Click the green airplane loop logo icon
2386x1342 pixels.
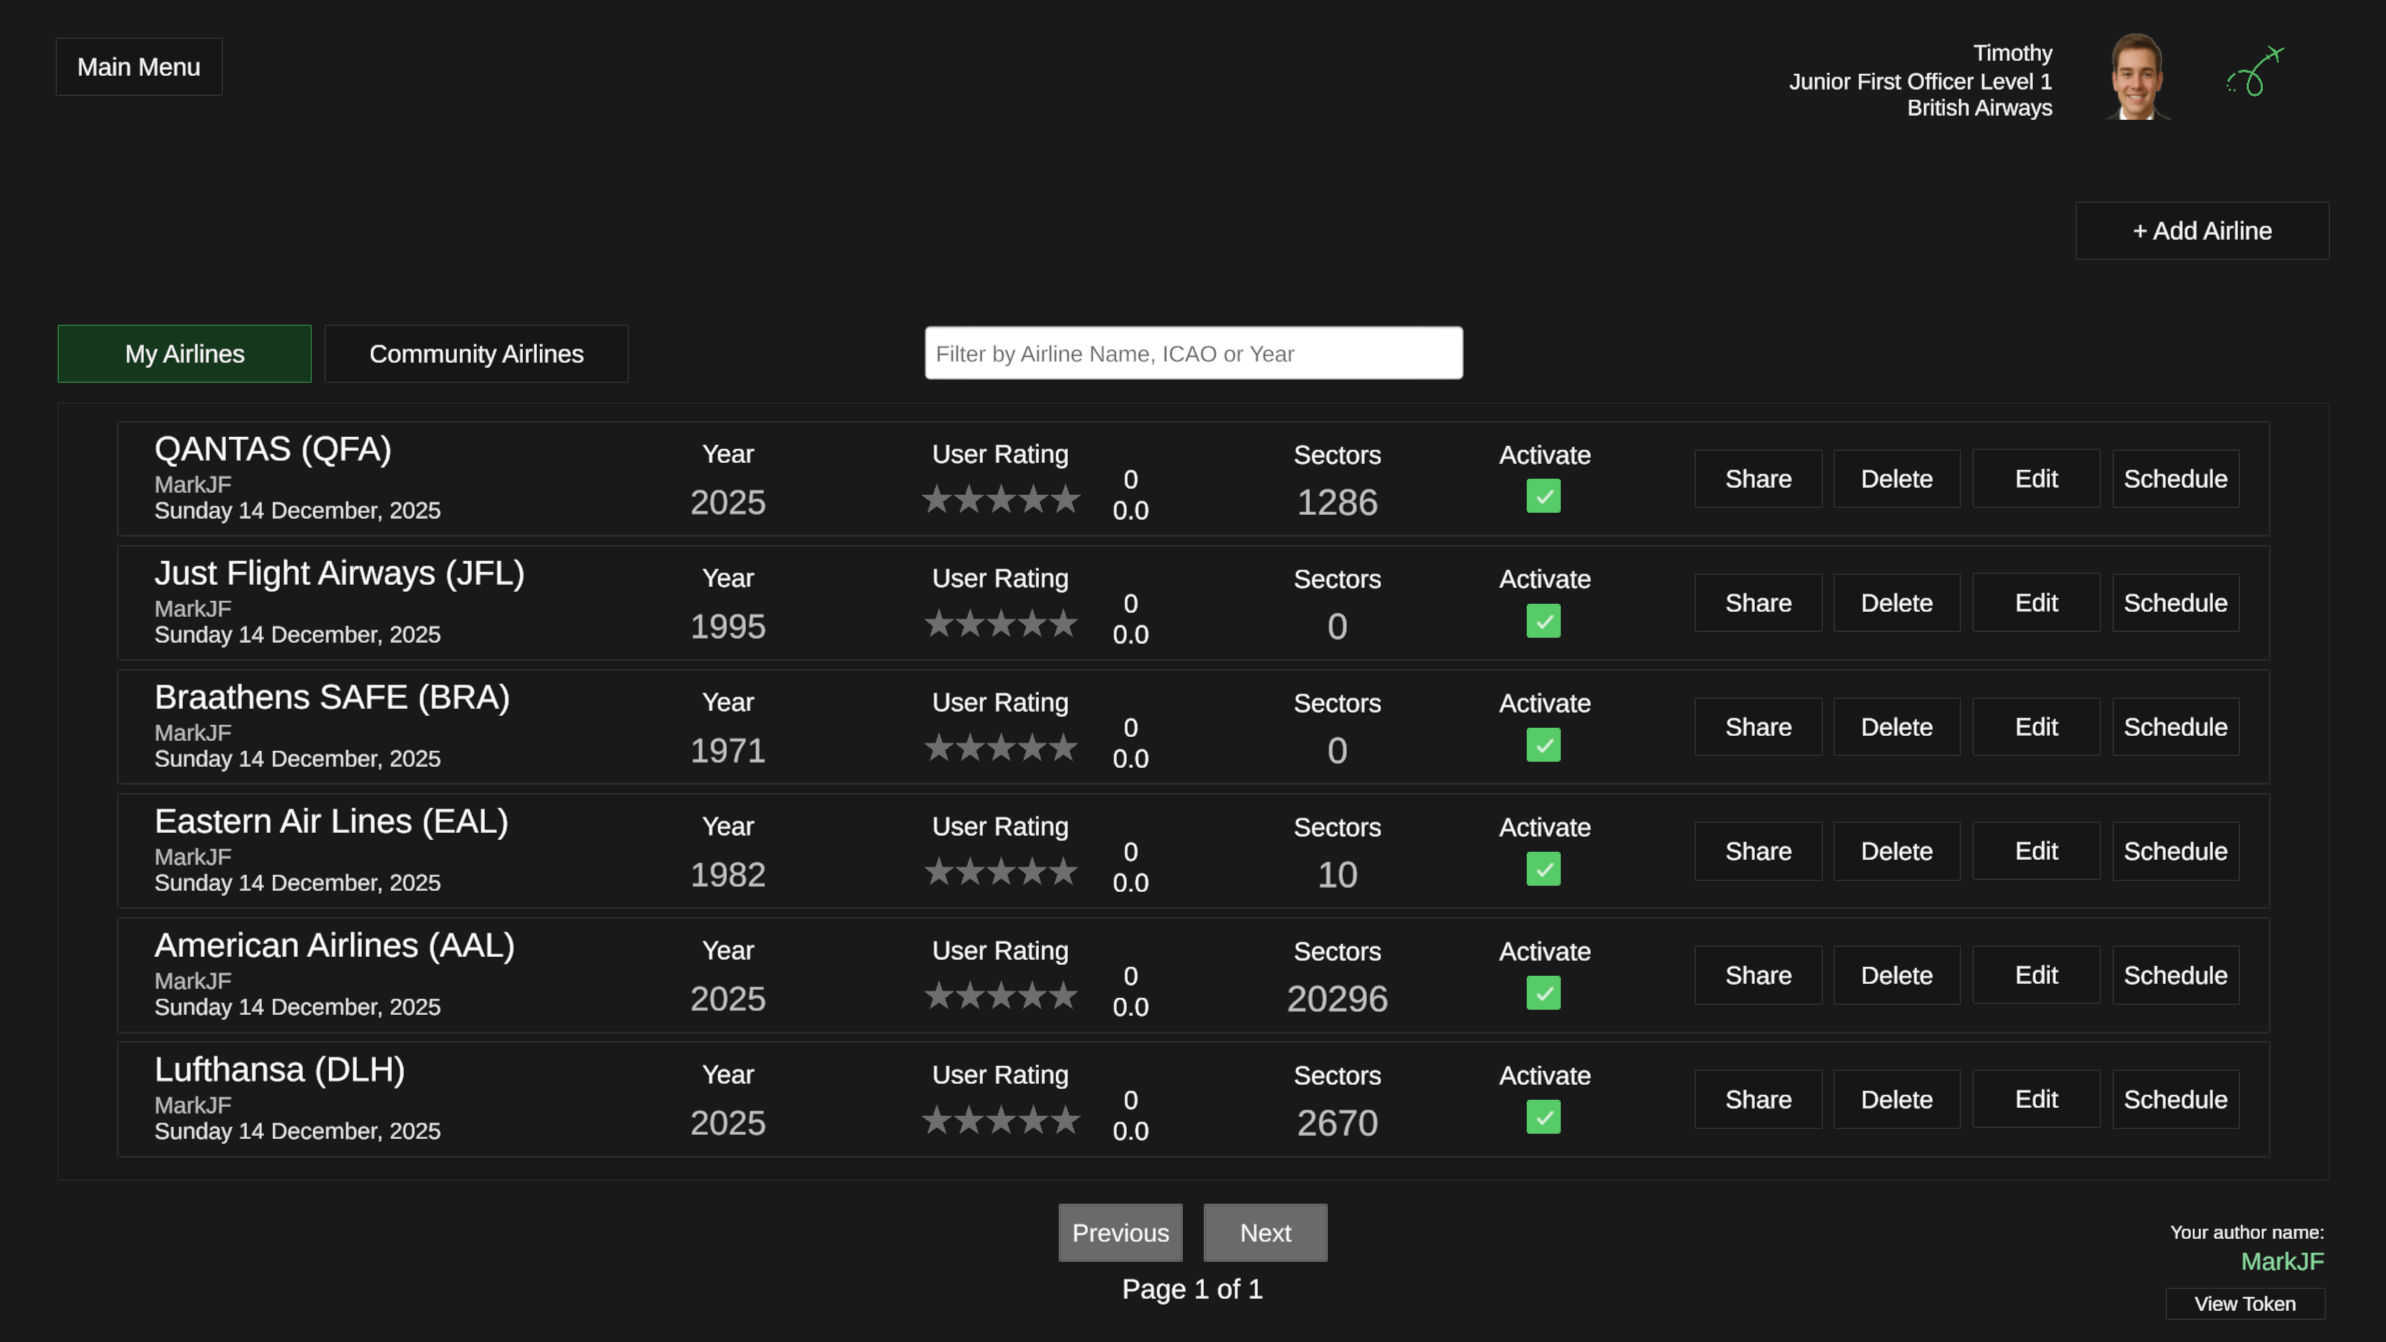point(2255,72)
